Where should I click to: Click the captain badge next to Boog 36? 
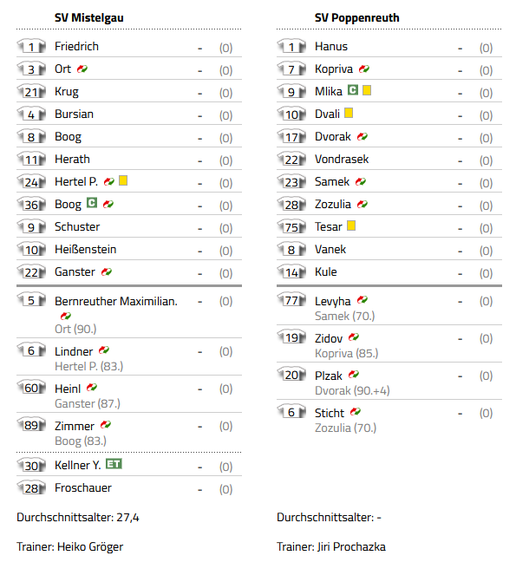click(x=92, y=203)
